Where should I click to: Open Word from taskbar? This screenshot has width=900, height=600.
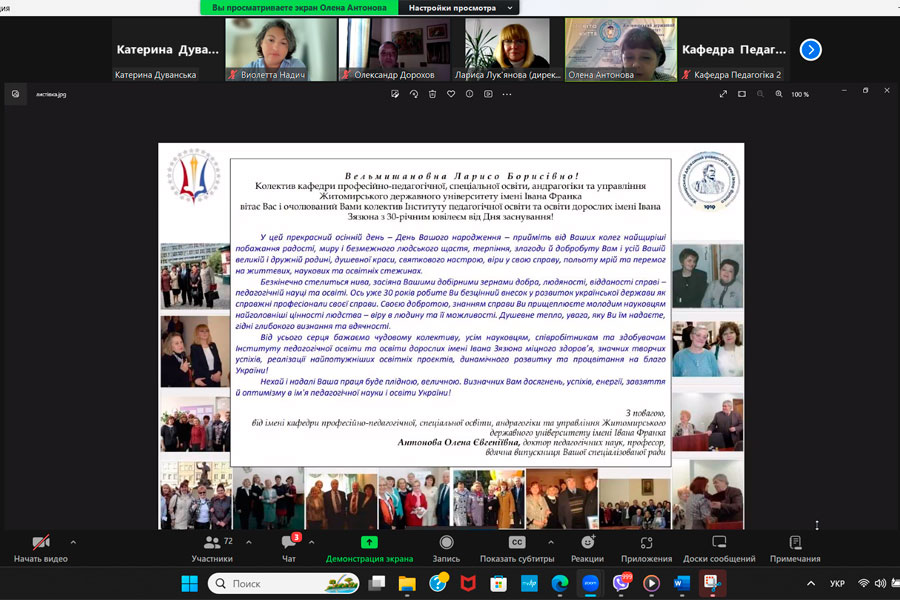[x=681, y=583]
